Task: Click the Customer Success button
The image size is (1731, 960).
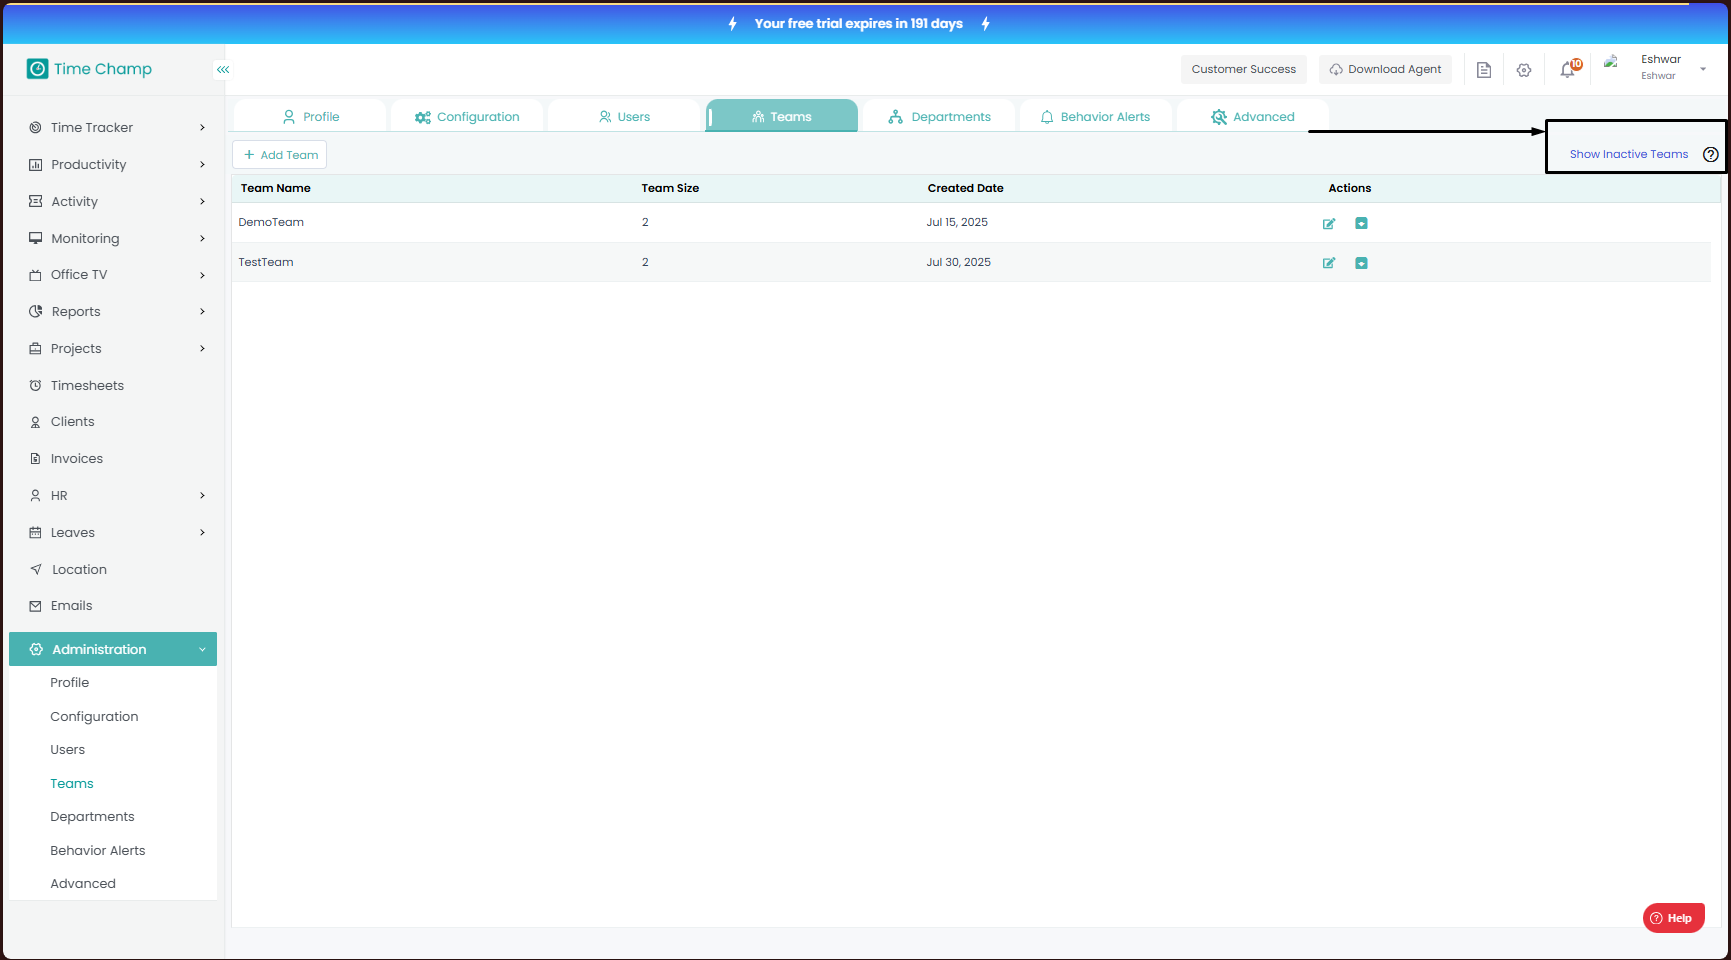Action: [1244, 70]
